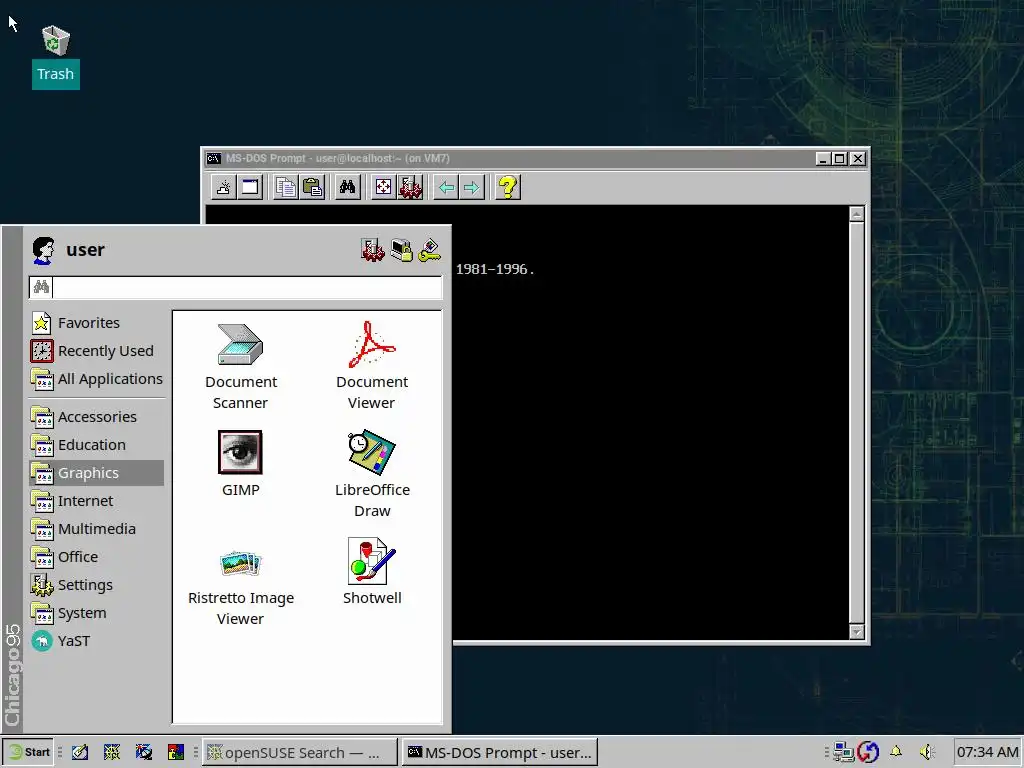
Task: Switch to openSUSE Search taskbar window
Action: click(x=299, y=752)
